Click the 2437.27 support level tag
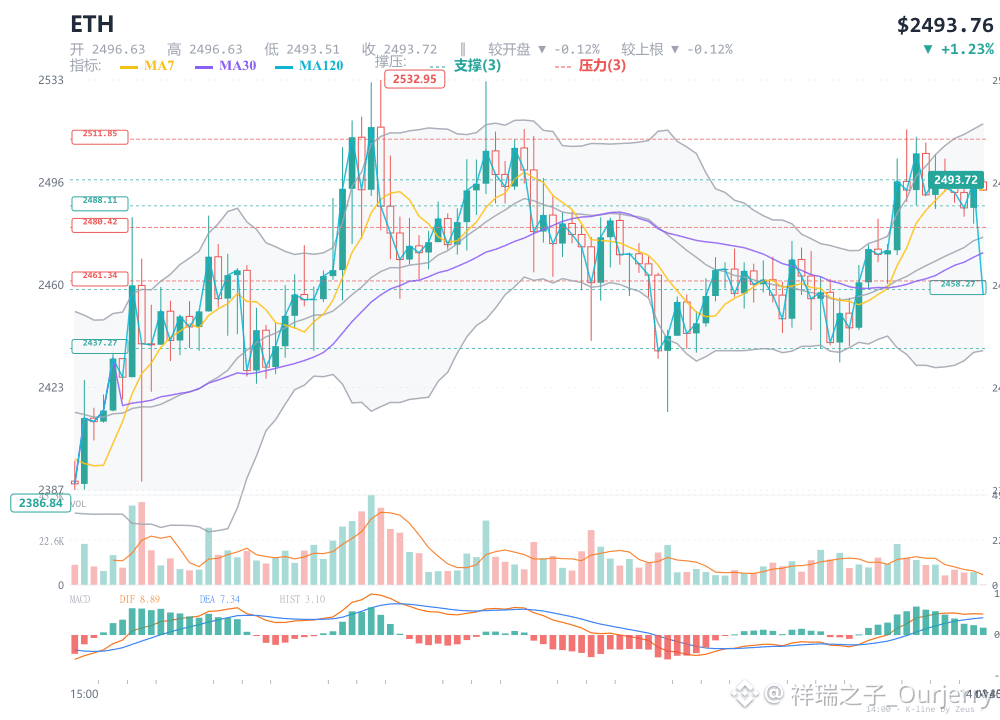The width and height of the screenshot is (1000, 720). click(99, 346)
